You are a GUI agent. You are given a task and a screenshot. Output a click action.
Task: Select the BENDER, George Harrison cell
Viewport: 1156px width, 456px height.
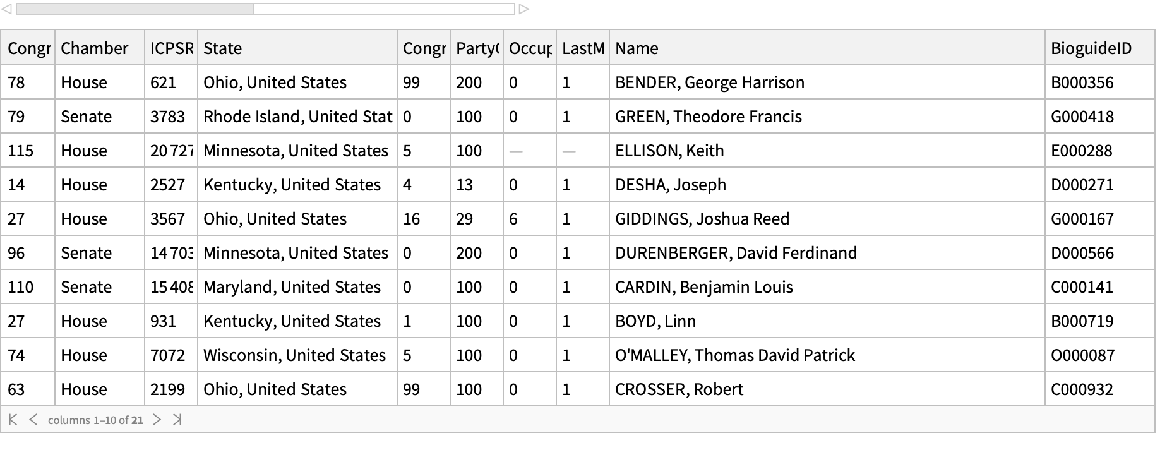(710, 83)
